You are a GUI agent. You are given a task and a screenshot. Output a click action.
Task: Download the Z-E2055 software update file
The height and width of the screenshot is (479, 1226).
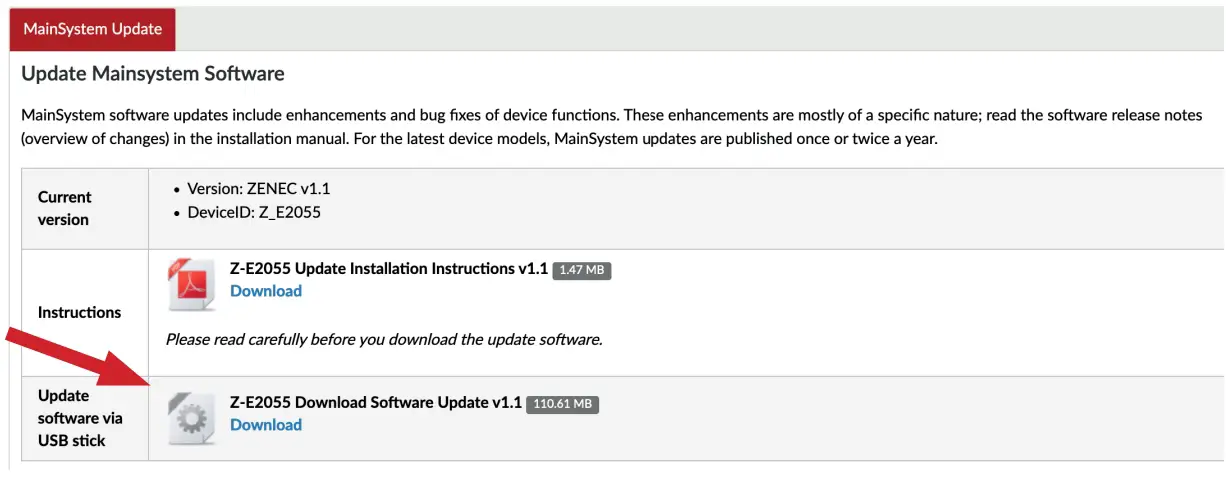tap(265, 425)
